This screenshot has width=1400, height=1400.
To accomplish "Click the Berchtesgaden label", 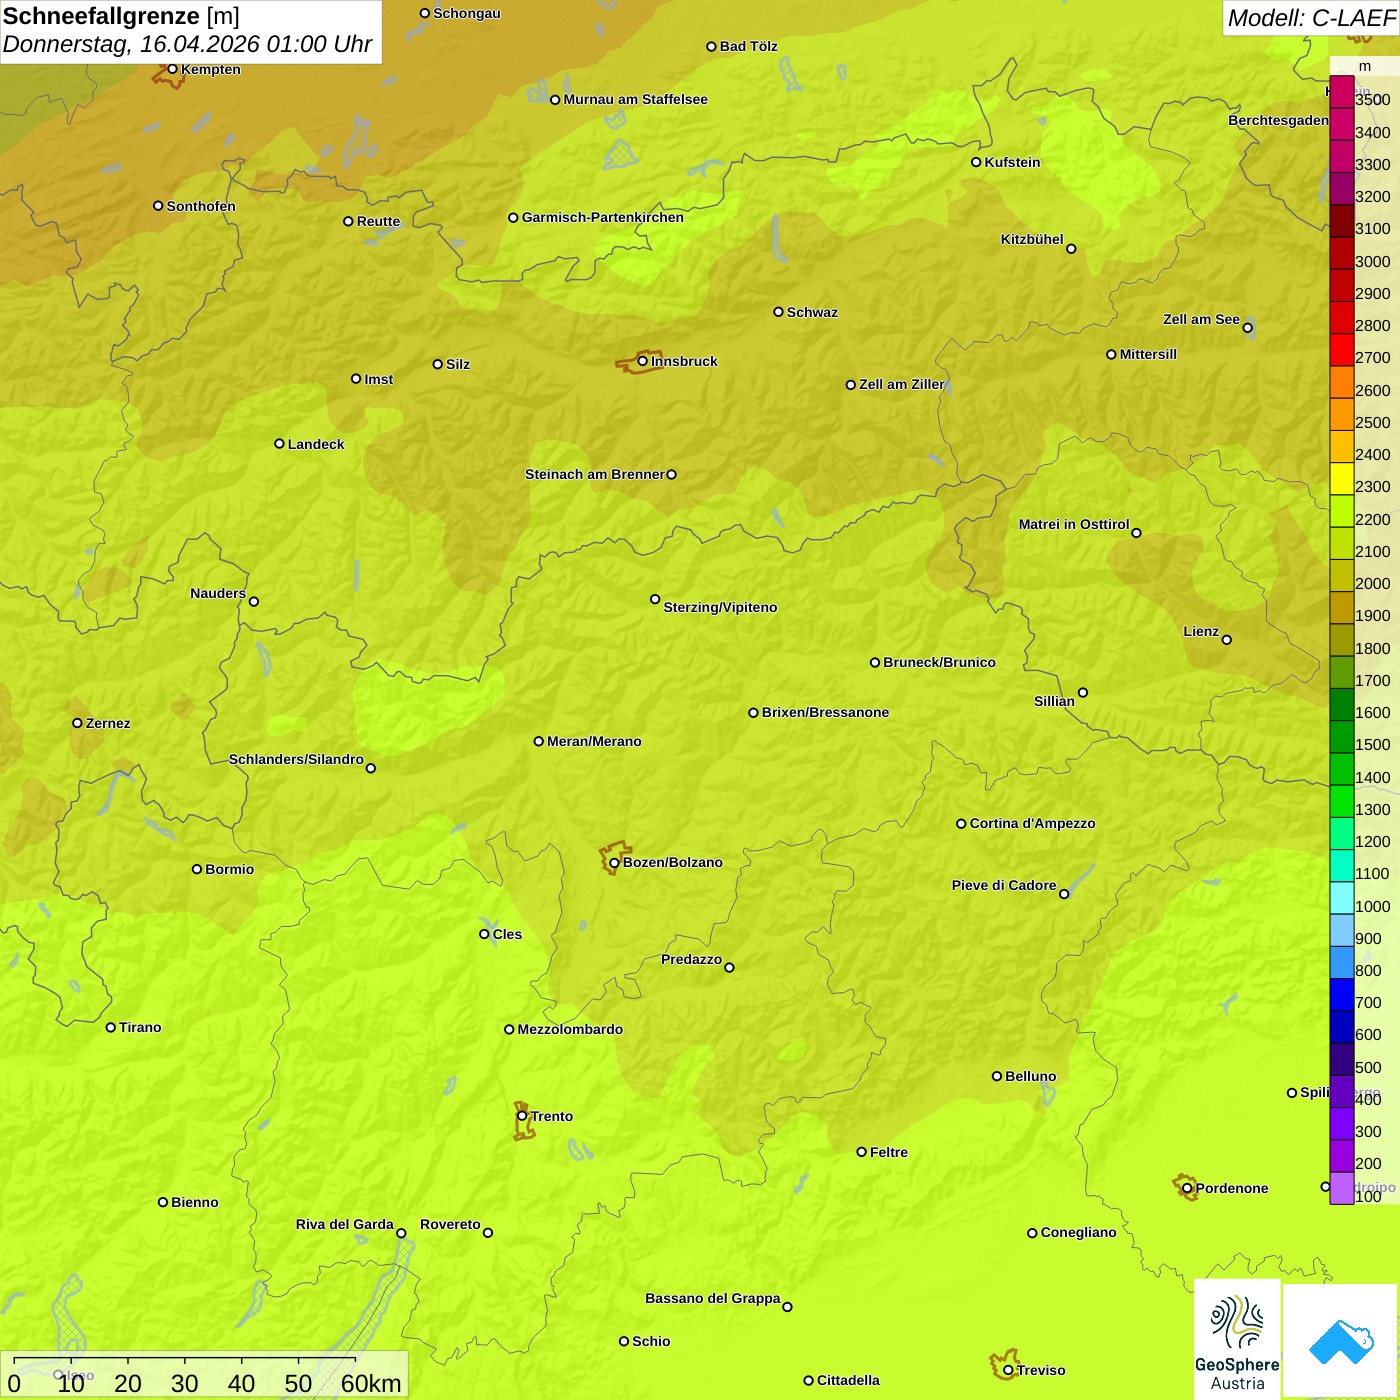I will [1278, 120].
